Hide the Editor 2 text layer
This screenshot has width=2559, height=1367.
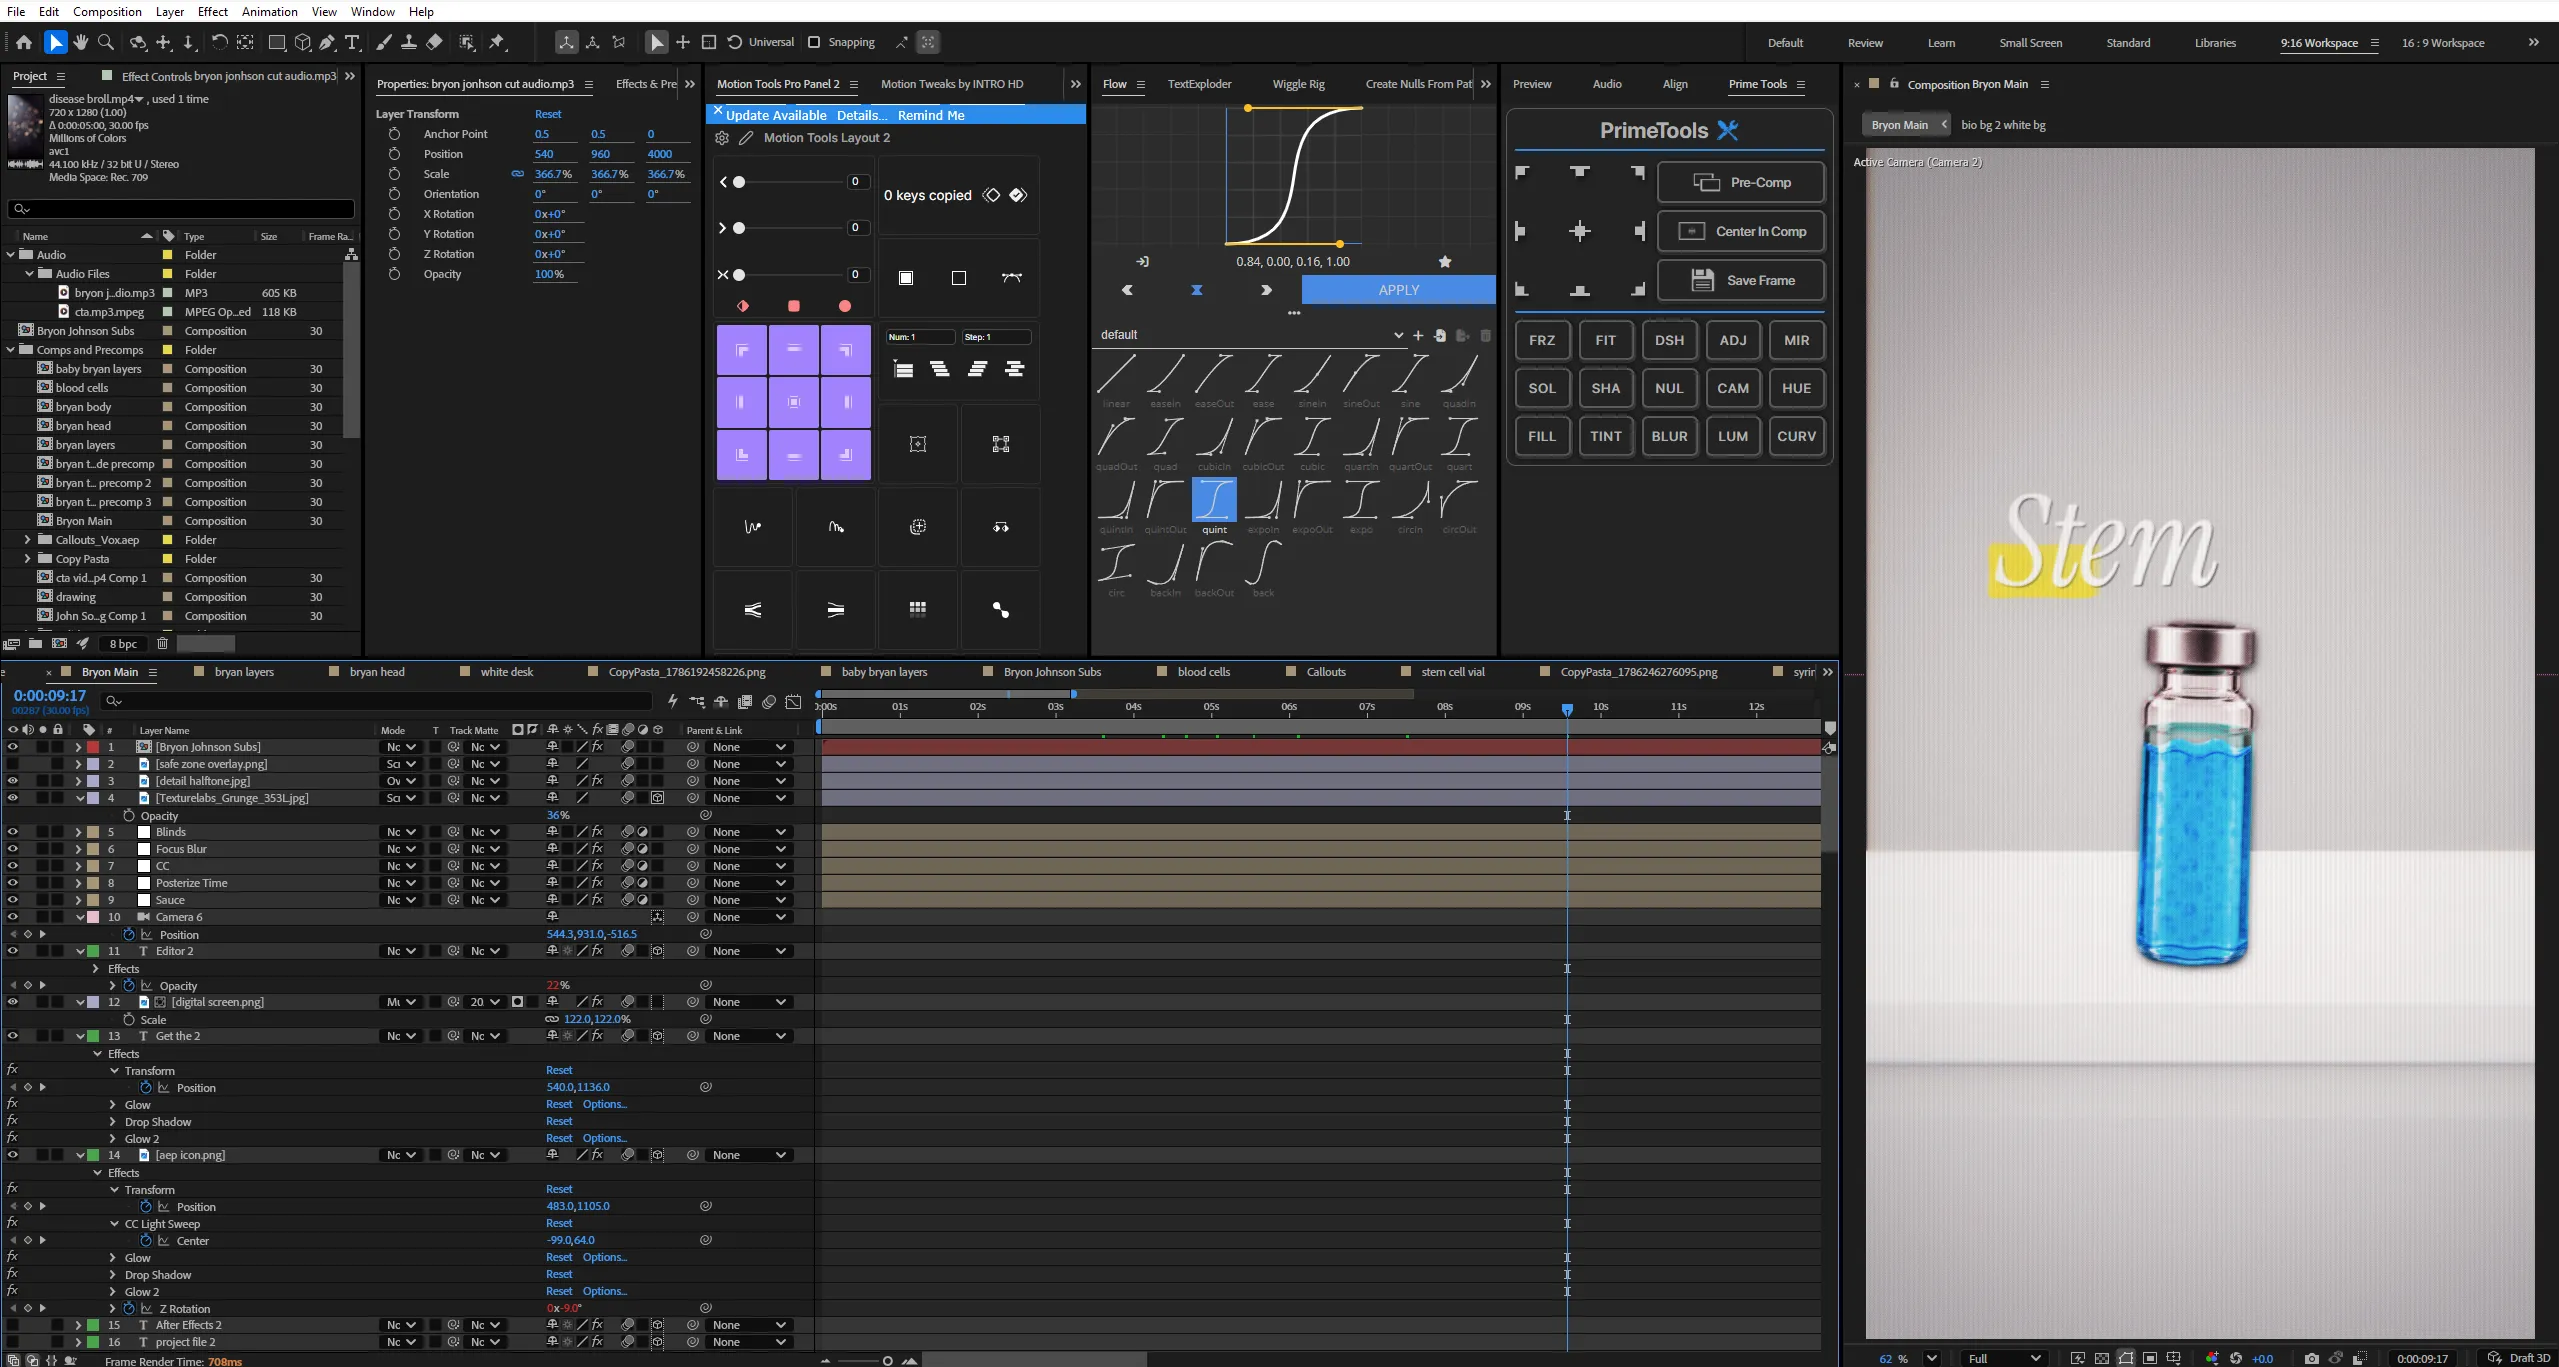12,951
